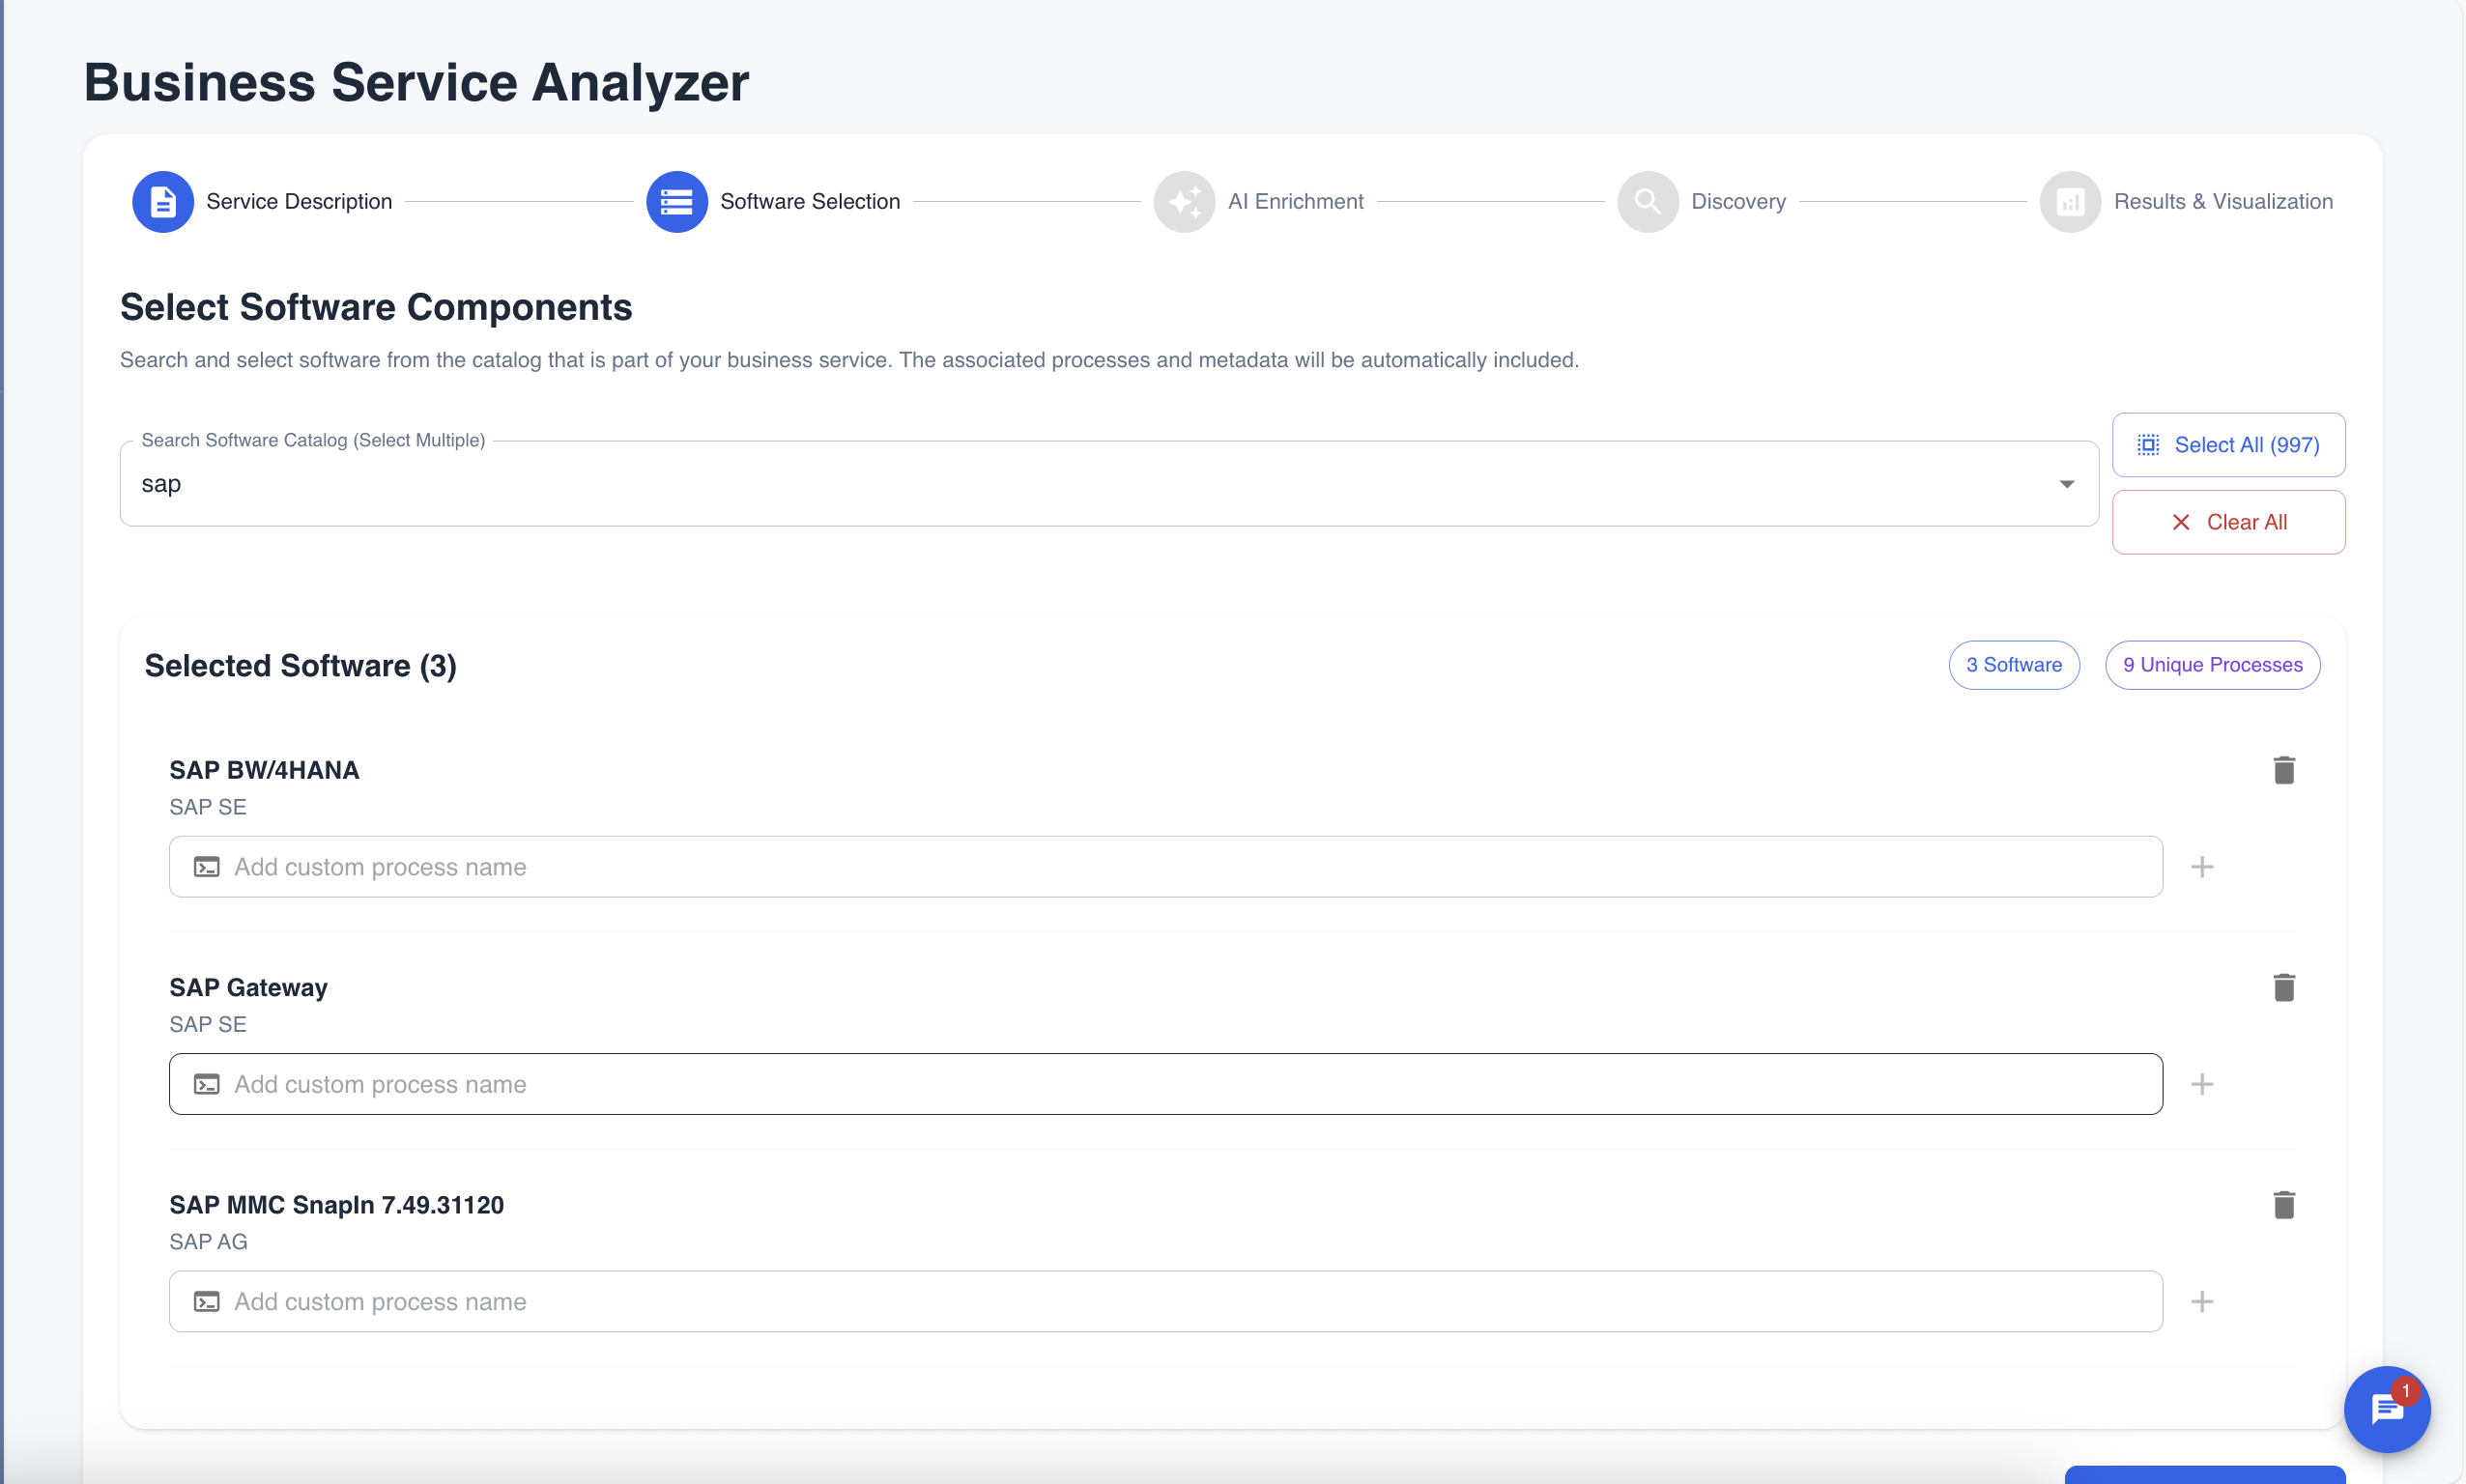Screen dimensions: 2466x1484
Task: Delete SAP BW/4HANA trash icon
Action: click(2283, 770)
